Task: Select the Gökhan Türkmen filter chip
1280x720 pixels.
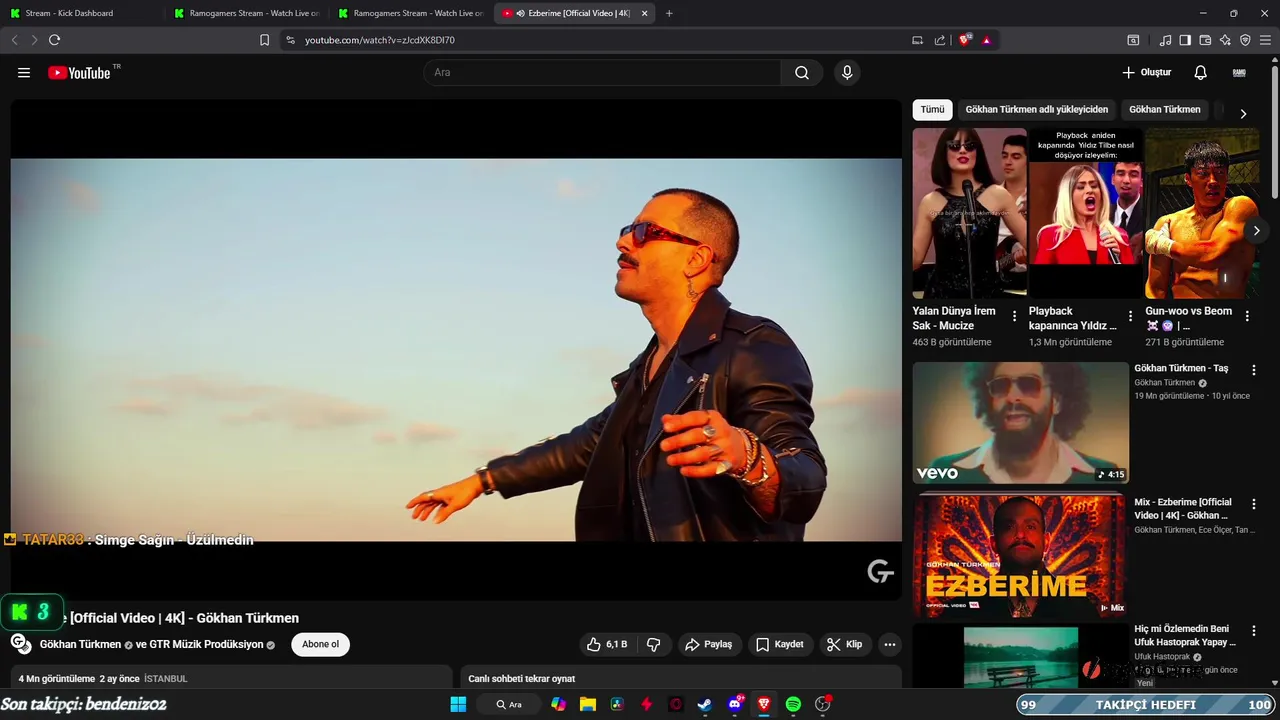Action: tap(1165, 110)
